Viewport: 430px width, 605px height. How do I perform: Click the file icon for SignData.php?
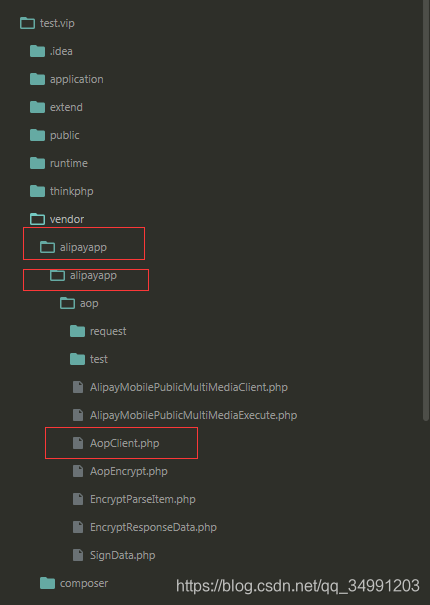point(78,555)
